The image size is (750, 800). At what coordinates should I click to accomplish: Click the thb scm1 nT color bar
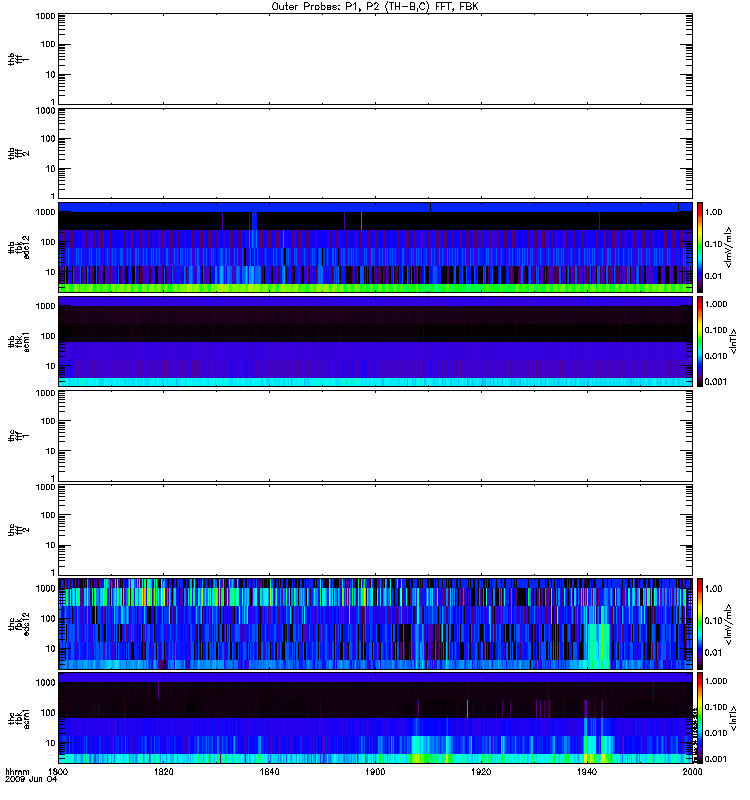[x=700, y=341]
